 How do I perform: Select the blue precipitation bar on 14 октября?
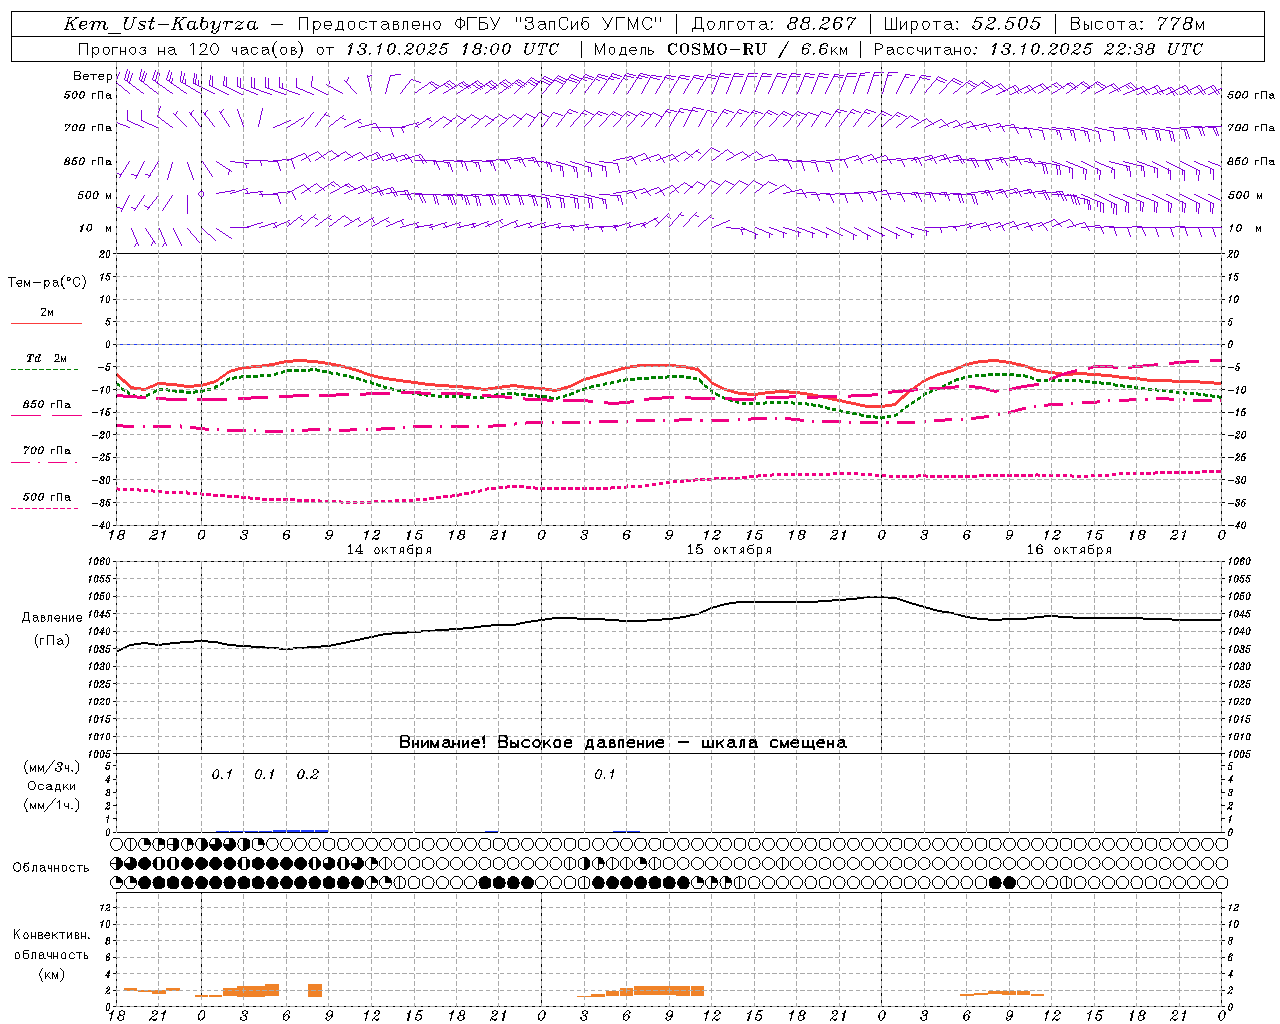[300, 830]
